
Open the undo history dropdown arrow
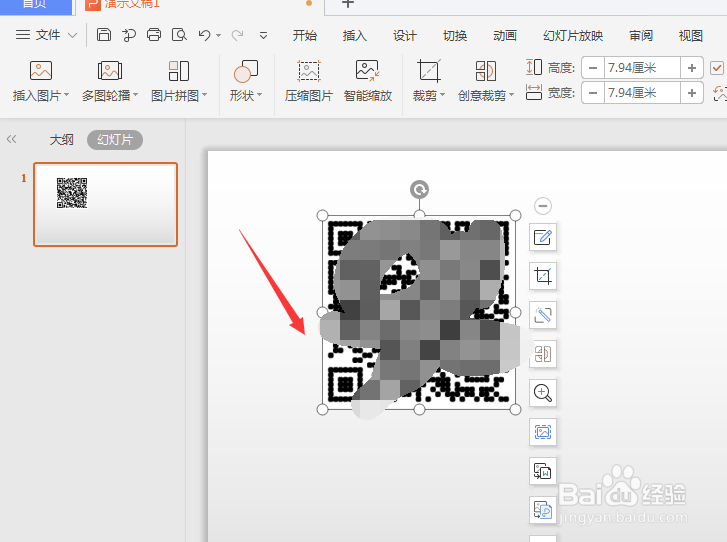218,35
